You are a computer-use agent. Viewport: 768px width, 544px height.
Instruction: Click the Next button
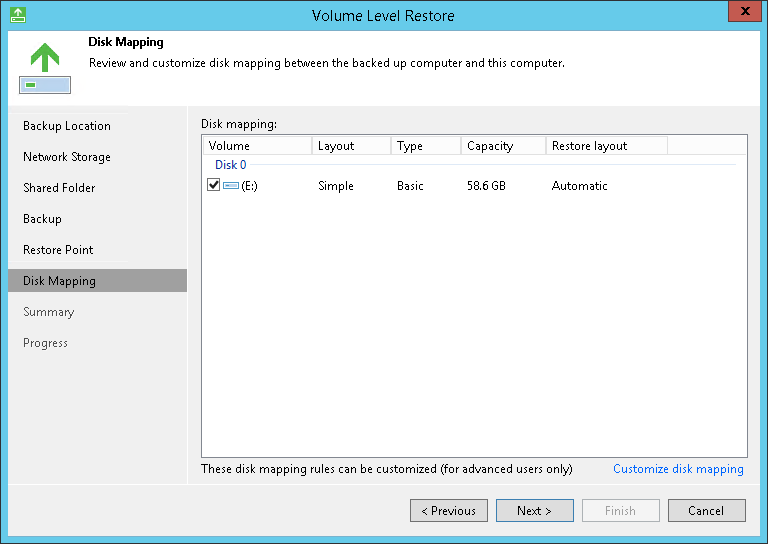tap(534, 511)
